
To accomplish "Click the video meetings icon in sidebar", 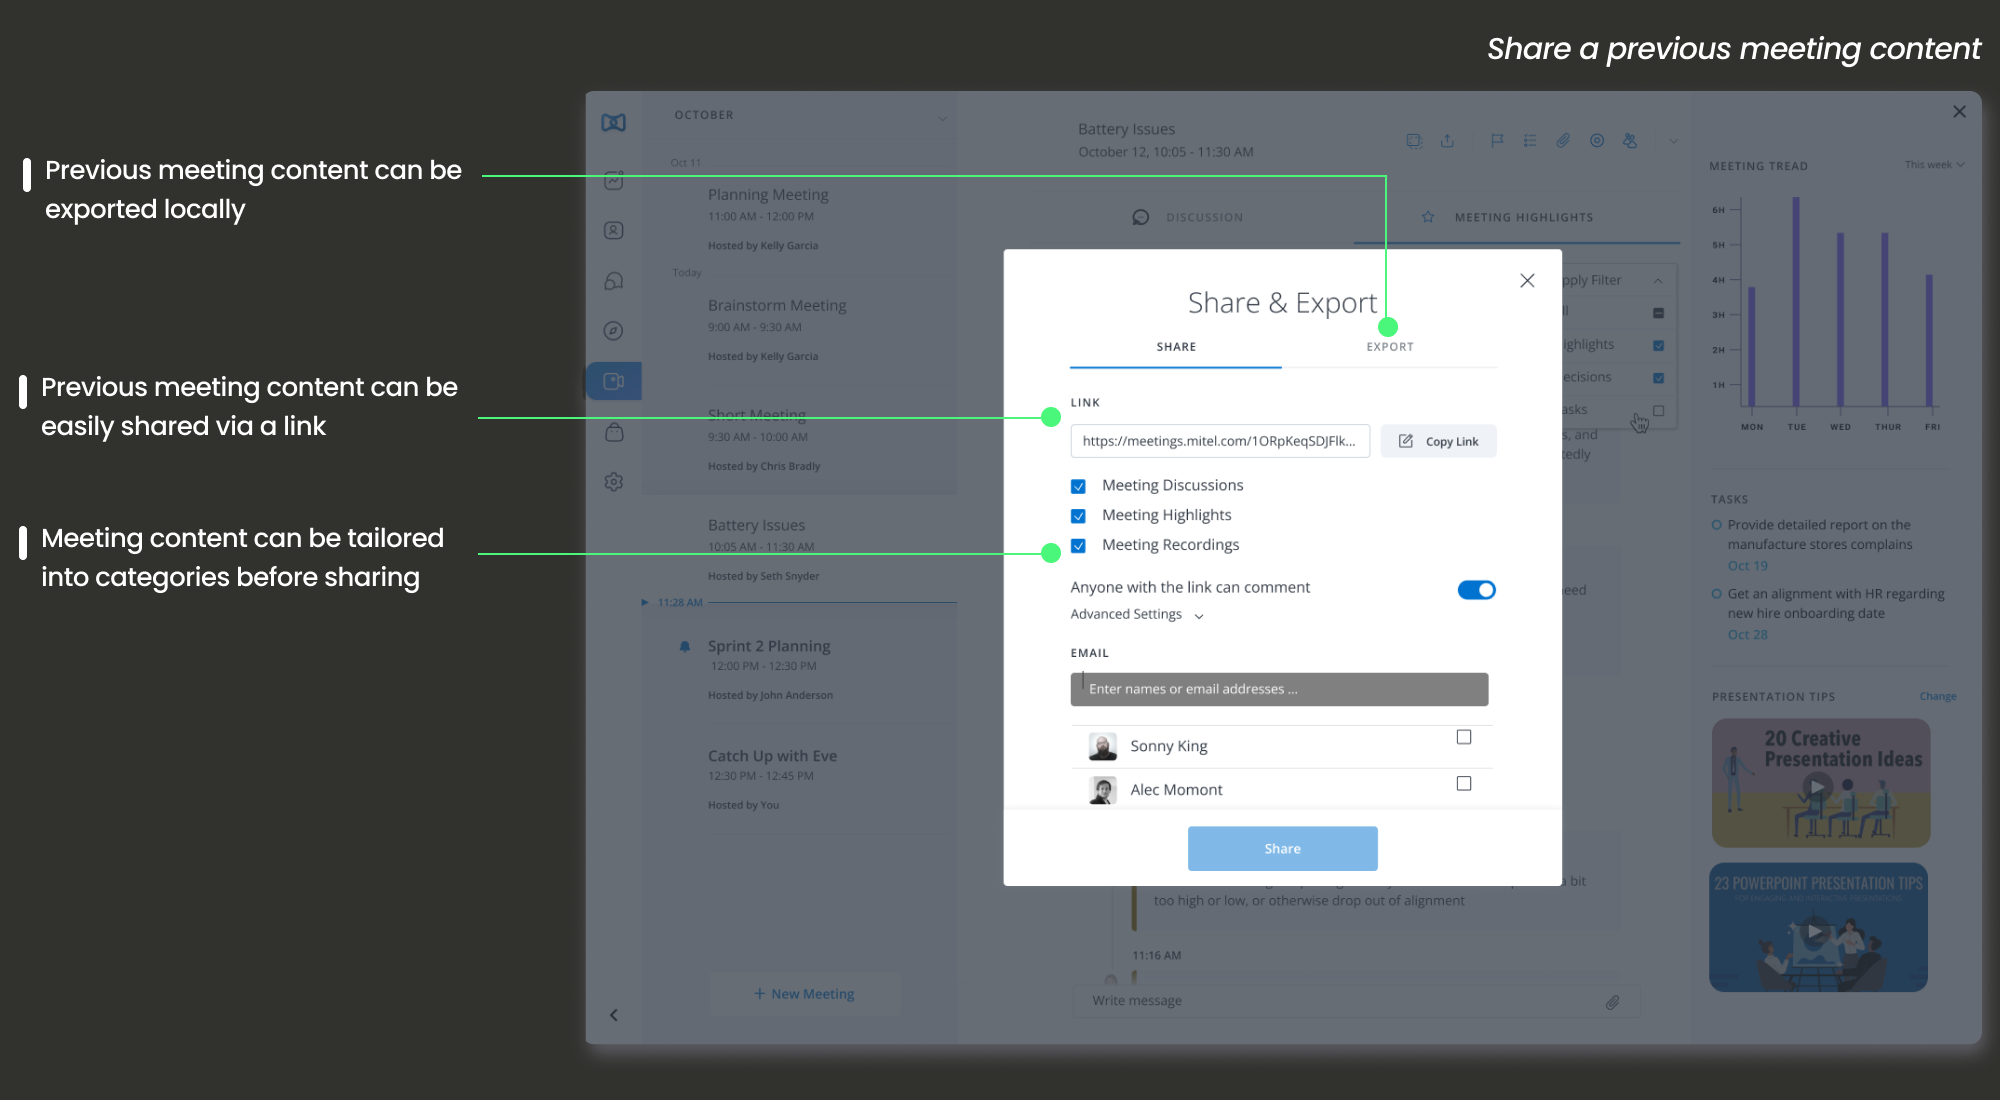I will point(614,381).
